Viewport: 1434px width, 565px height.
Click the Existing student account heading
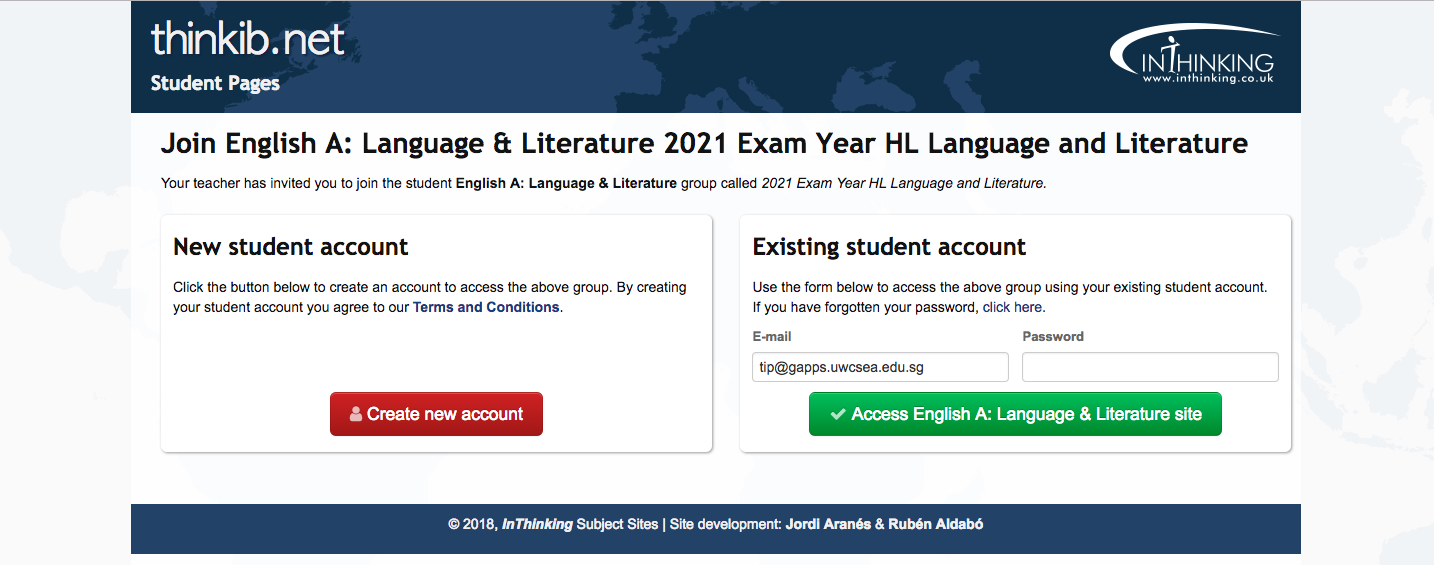(889, 247)
